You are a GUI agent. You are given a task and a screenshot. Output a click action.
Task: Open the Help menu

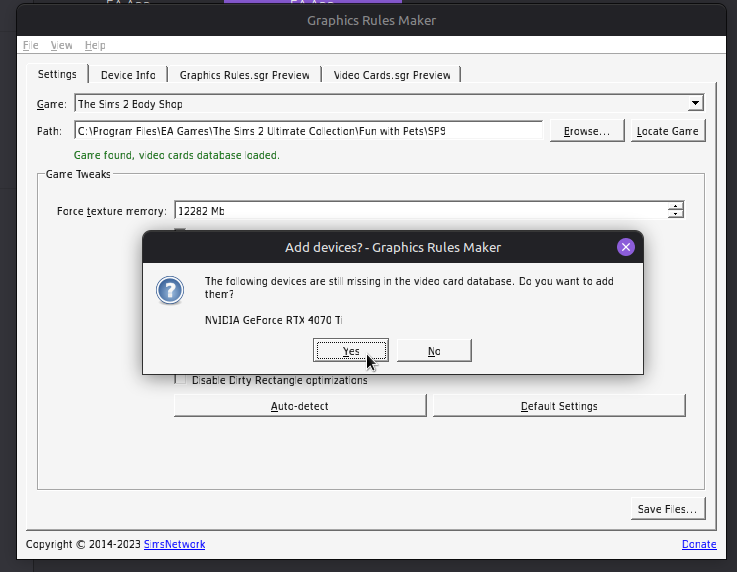(95, 45)
